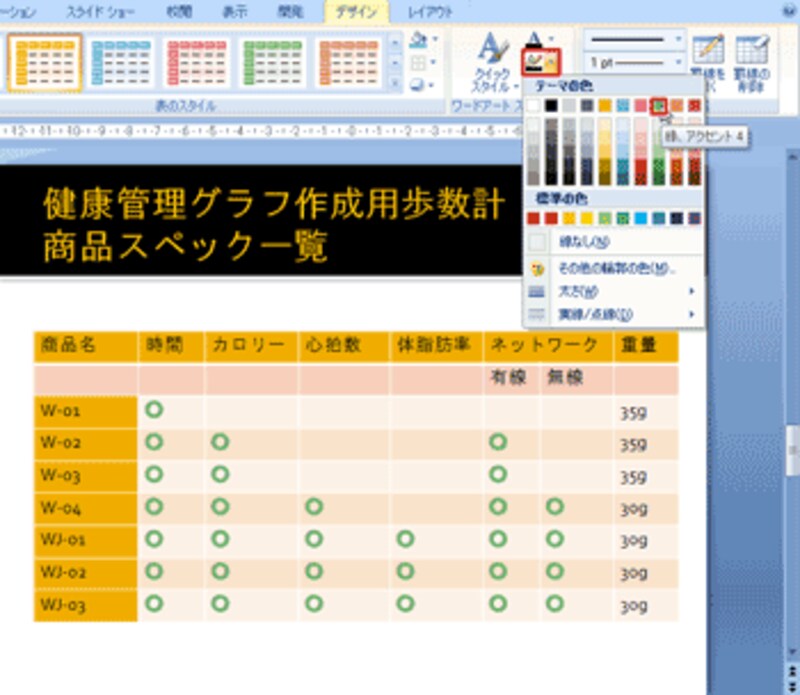The height and width of the screenshot is (695, 800).
Task: Expand the borders dropdown arrow
Action: 433,63
